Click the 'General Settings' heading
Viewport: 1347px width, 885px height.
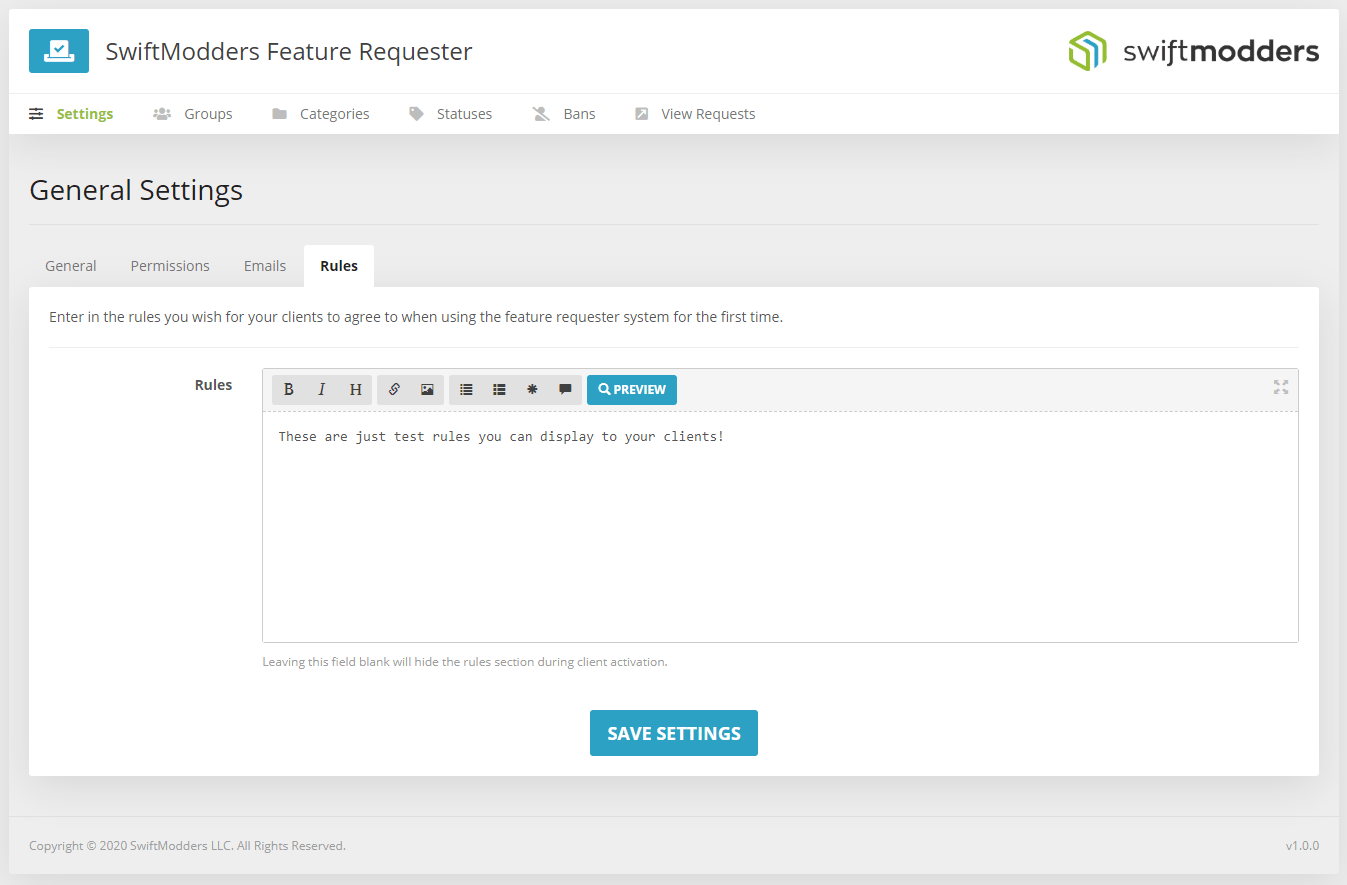tap(136, 190)
